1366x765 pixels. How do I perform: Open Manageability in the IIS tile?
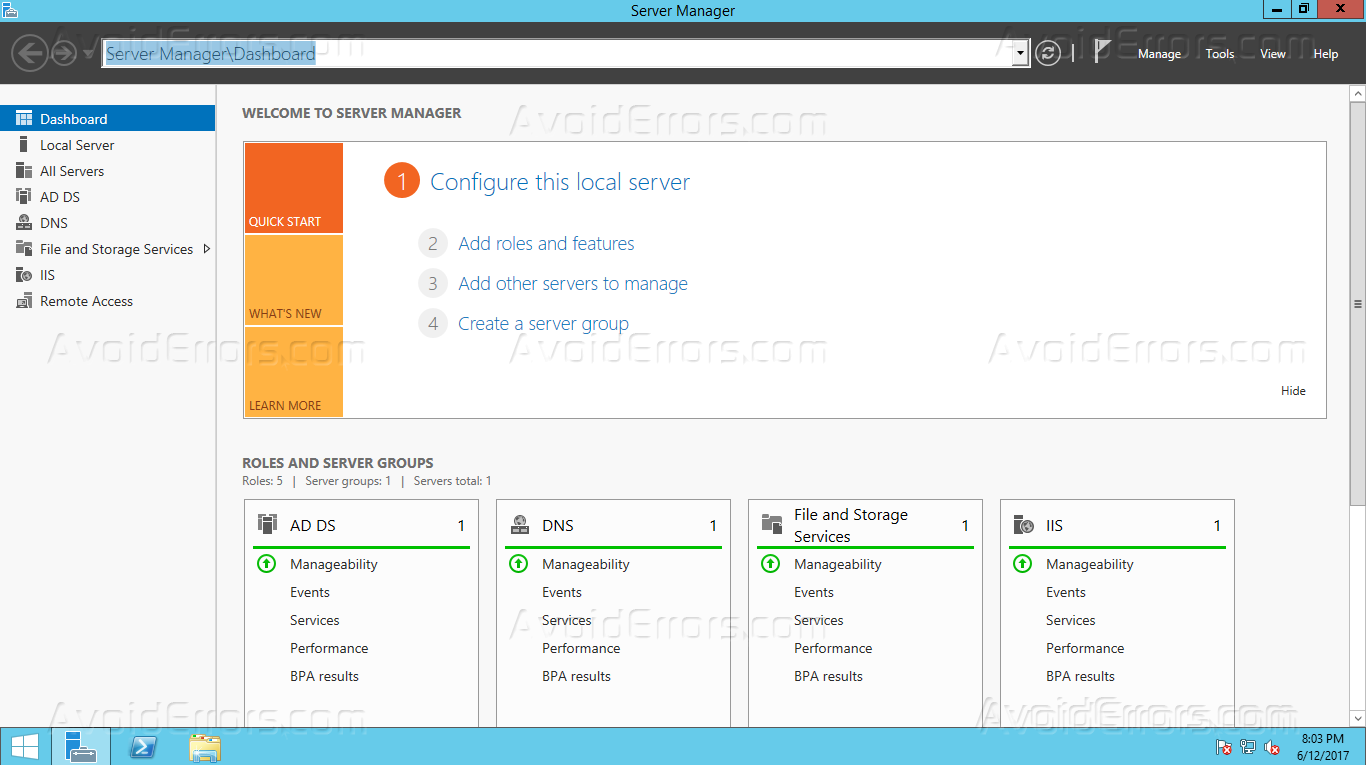point(1090,564)
